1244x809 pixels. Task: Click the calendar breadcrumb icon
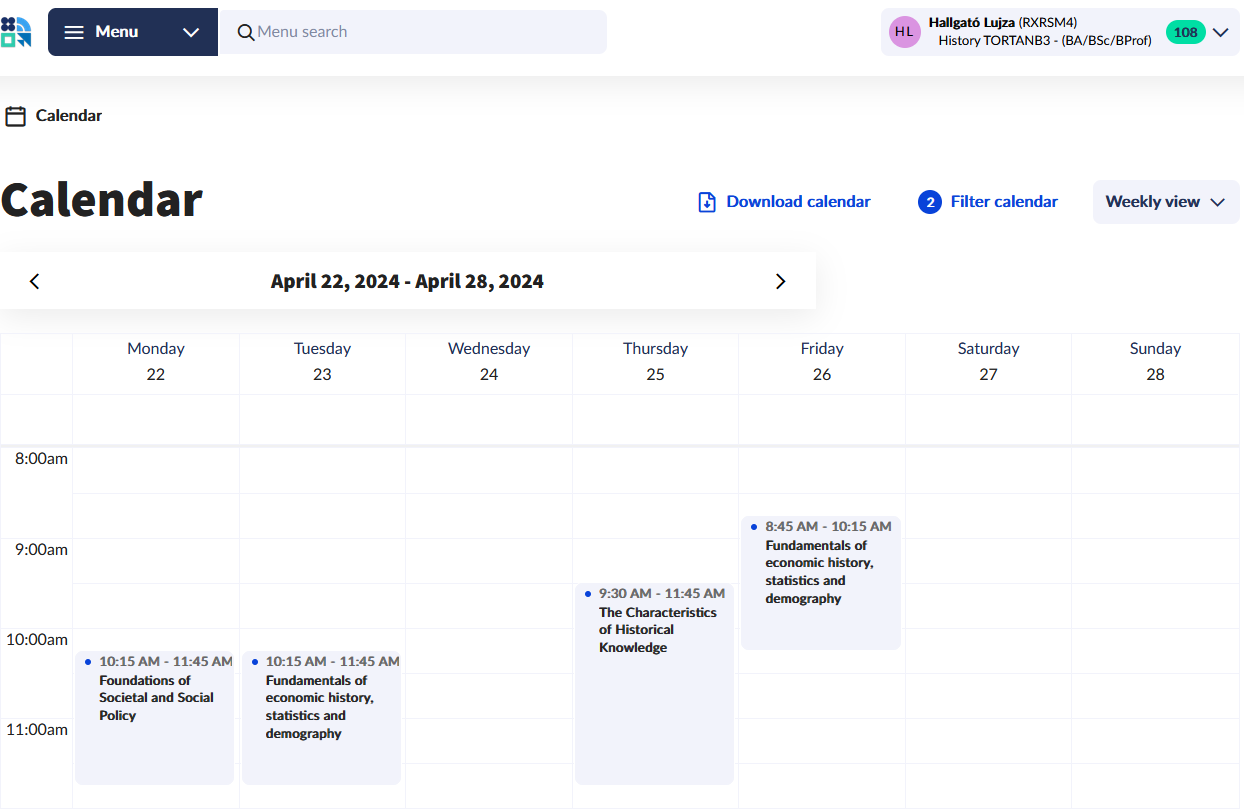15,116
